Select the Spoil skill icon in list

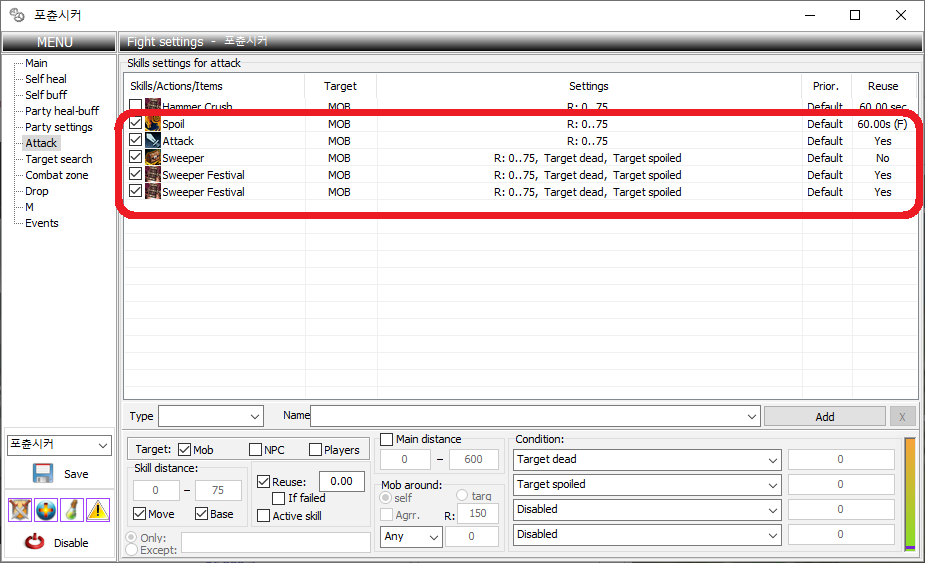[x=153, y=124]
